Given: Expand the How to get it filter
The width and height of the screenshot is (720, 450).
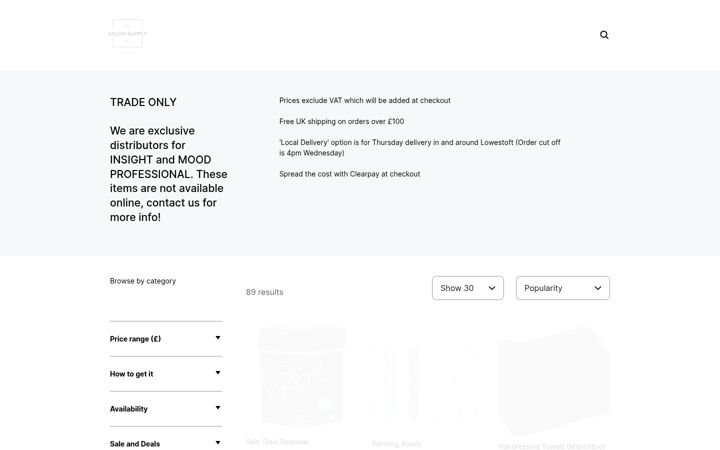Looking at the screenshot, I should [166, 374].
